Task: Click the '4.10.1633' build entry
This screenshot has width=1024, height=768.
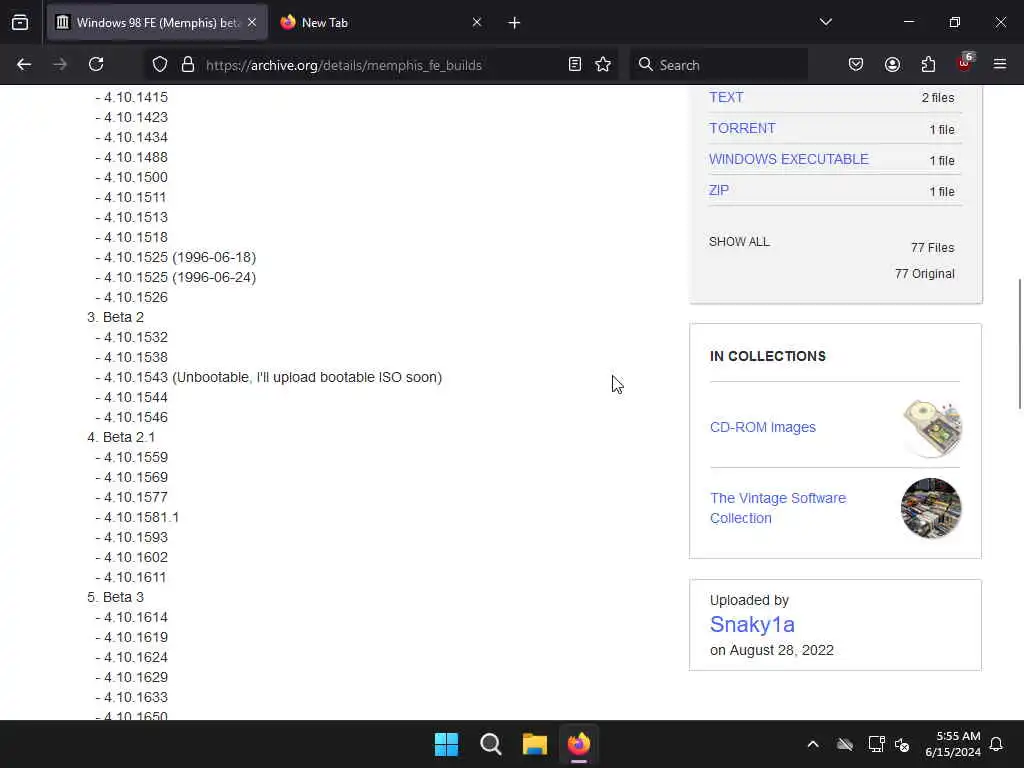Action: tap(136, 697)
